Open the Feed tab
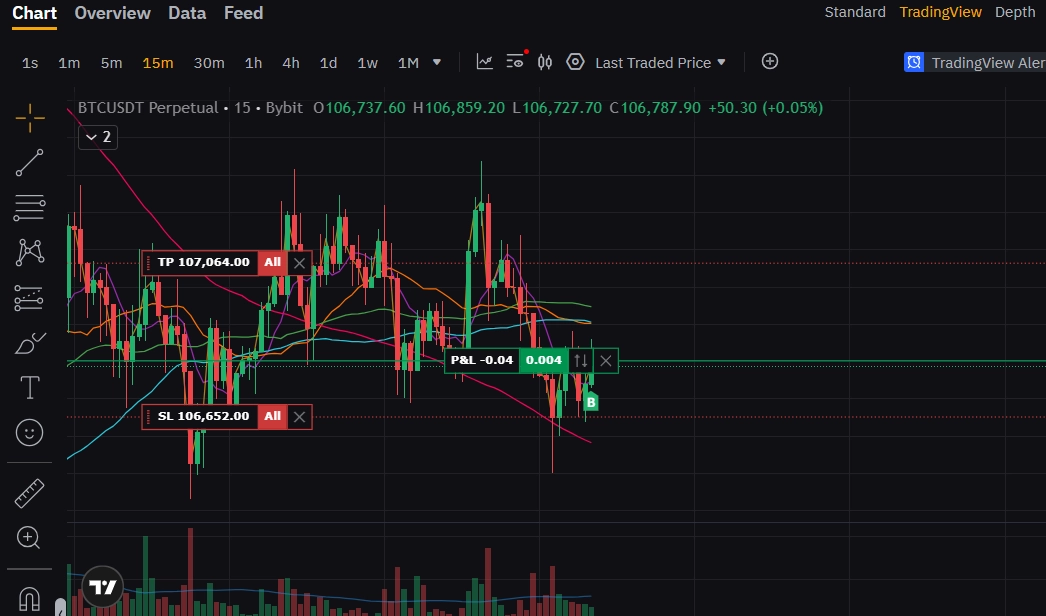1046x616 pixels. tap(243, 13)
